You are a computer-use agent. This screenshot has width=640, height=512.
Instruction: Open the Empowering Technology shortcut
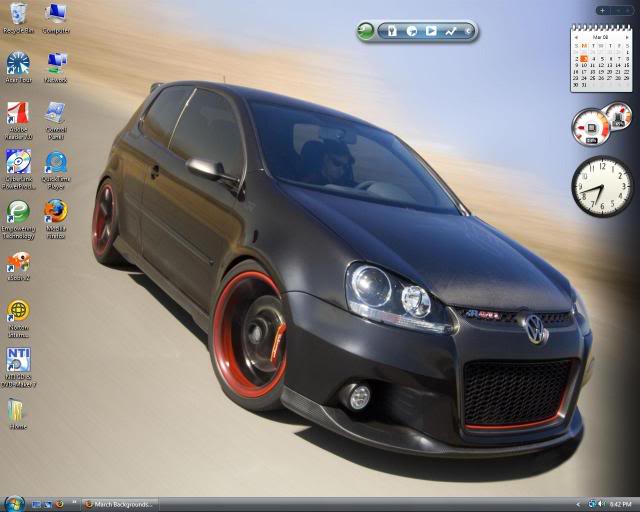click(18, 220)
